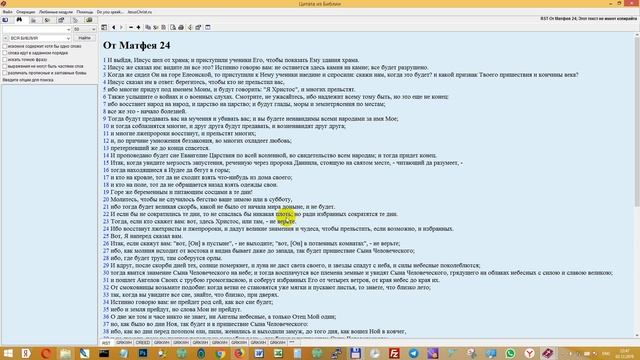Click verse number 14 link

point(106,156)
